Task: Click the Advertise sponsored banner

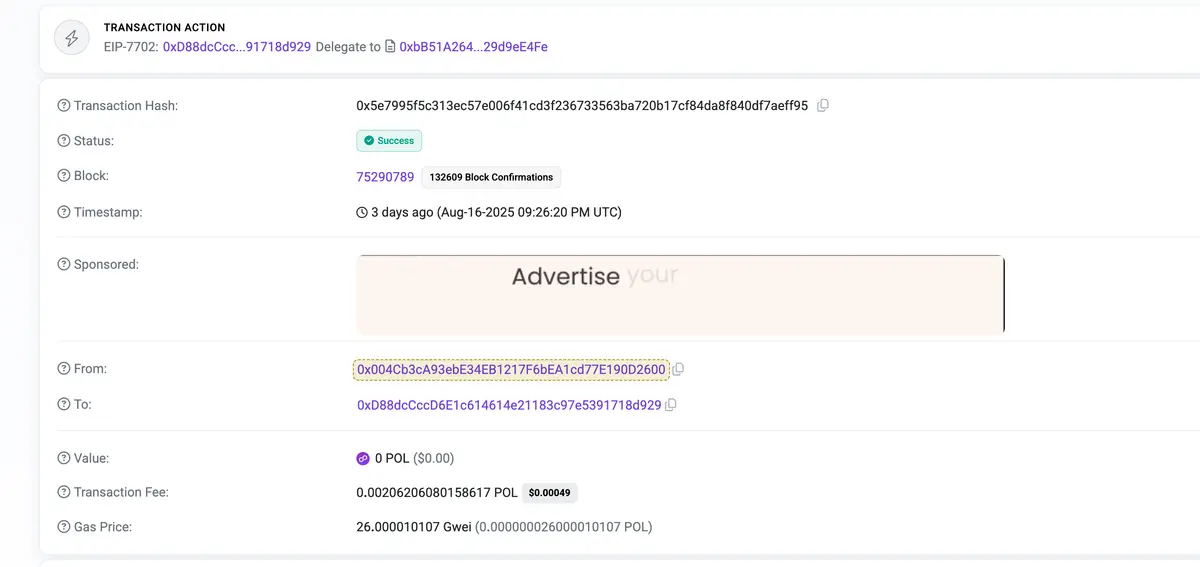Action: tap(680, 294)
